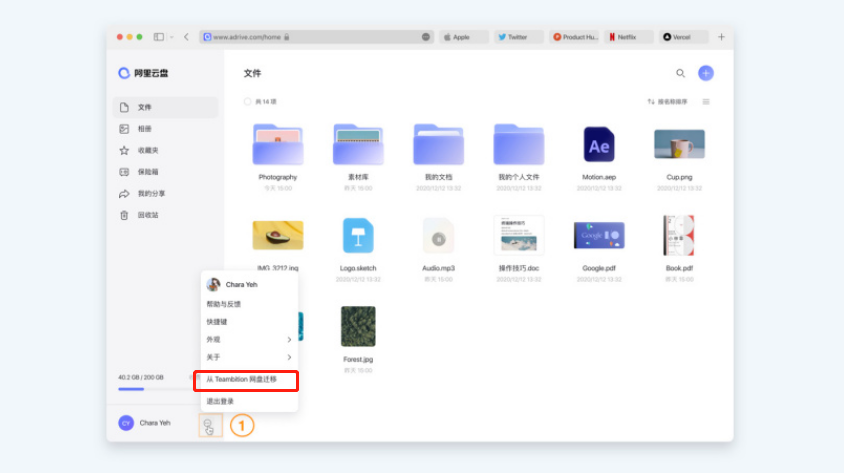Select the Forest.jpg thumbnail
Viewport: 844px width, 473px height.
coord(358,326)
